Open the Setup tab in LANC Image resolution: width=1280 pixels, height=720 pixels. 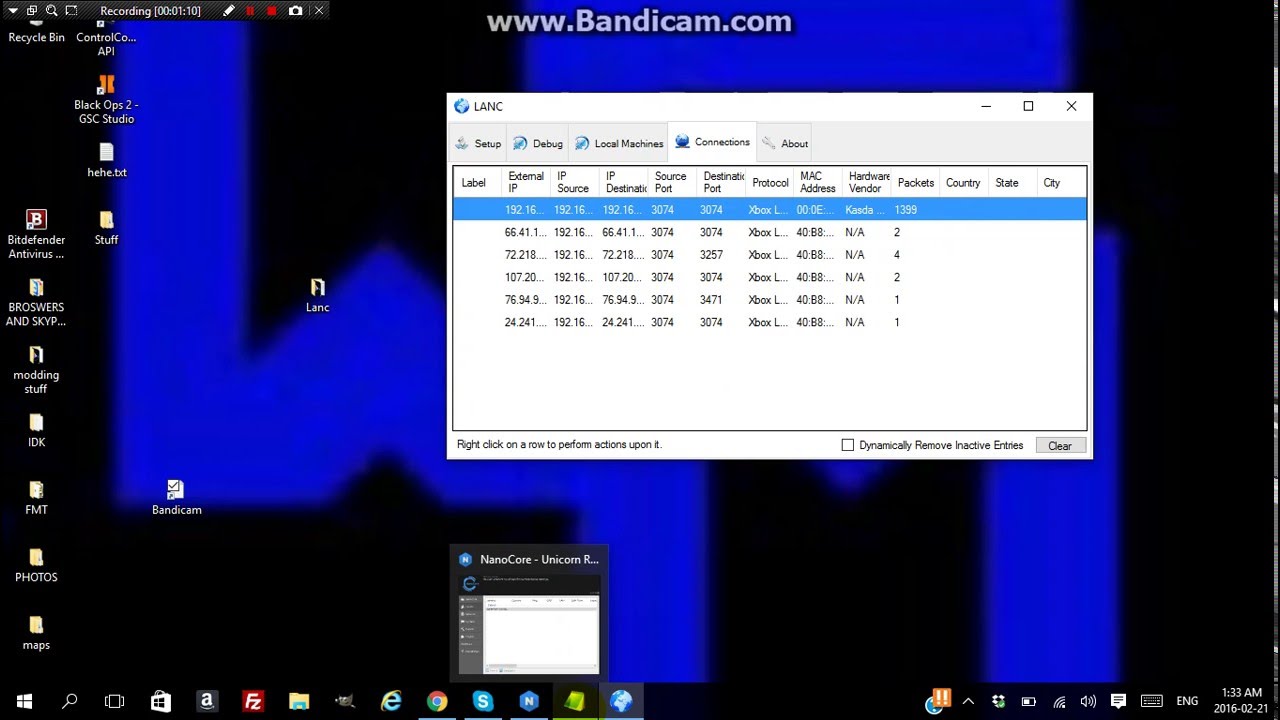(x=478, y=143)
